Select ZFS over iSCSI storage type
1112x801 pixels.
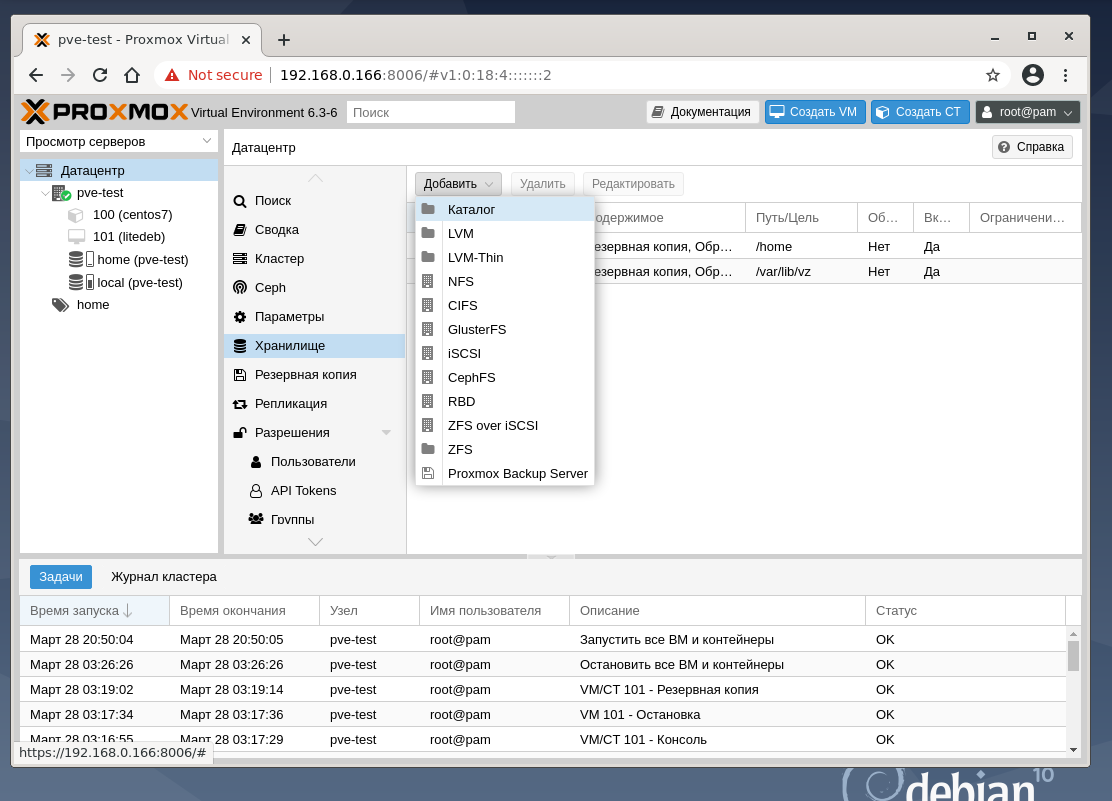coord(492,425)
